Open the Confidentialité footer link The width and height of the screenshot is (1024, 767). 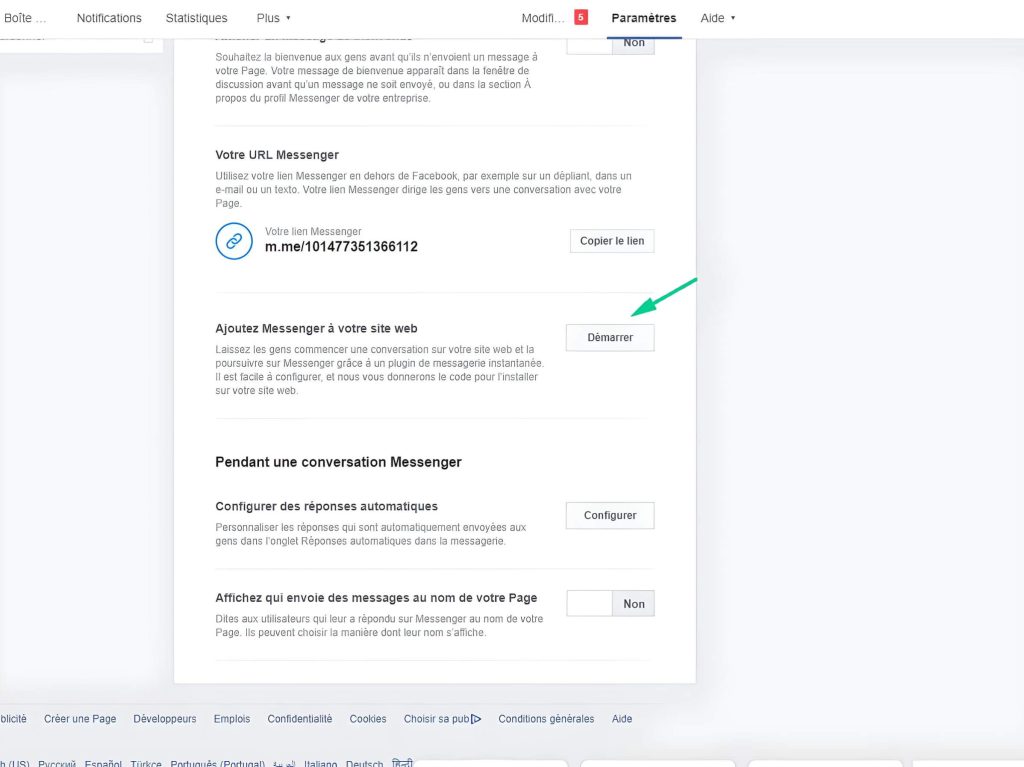pyautogui.click(x=299, y=718)
